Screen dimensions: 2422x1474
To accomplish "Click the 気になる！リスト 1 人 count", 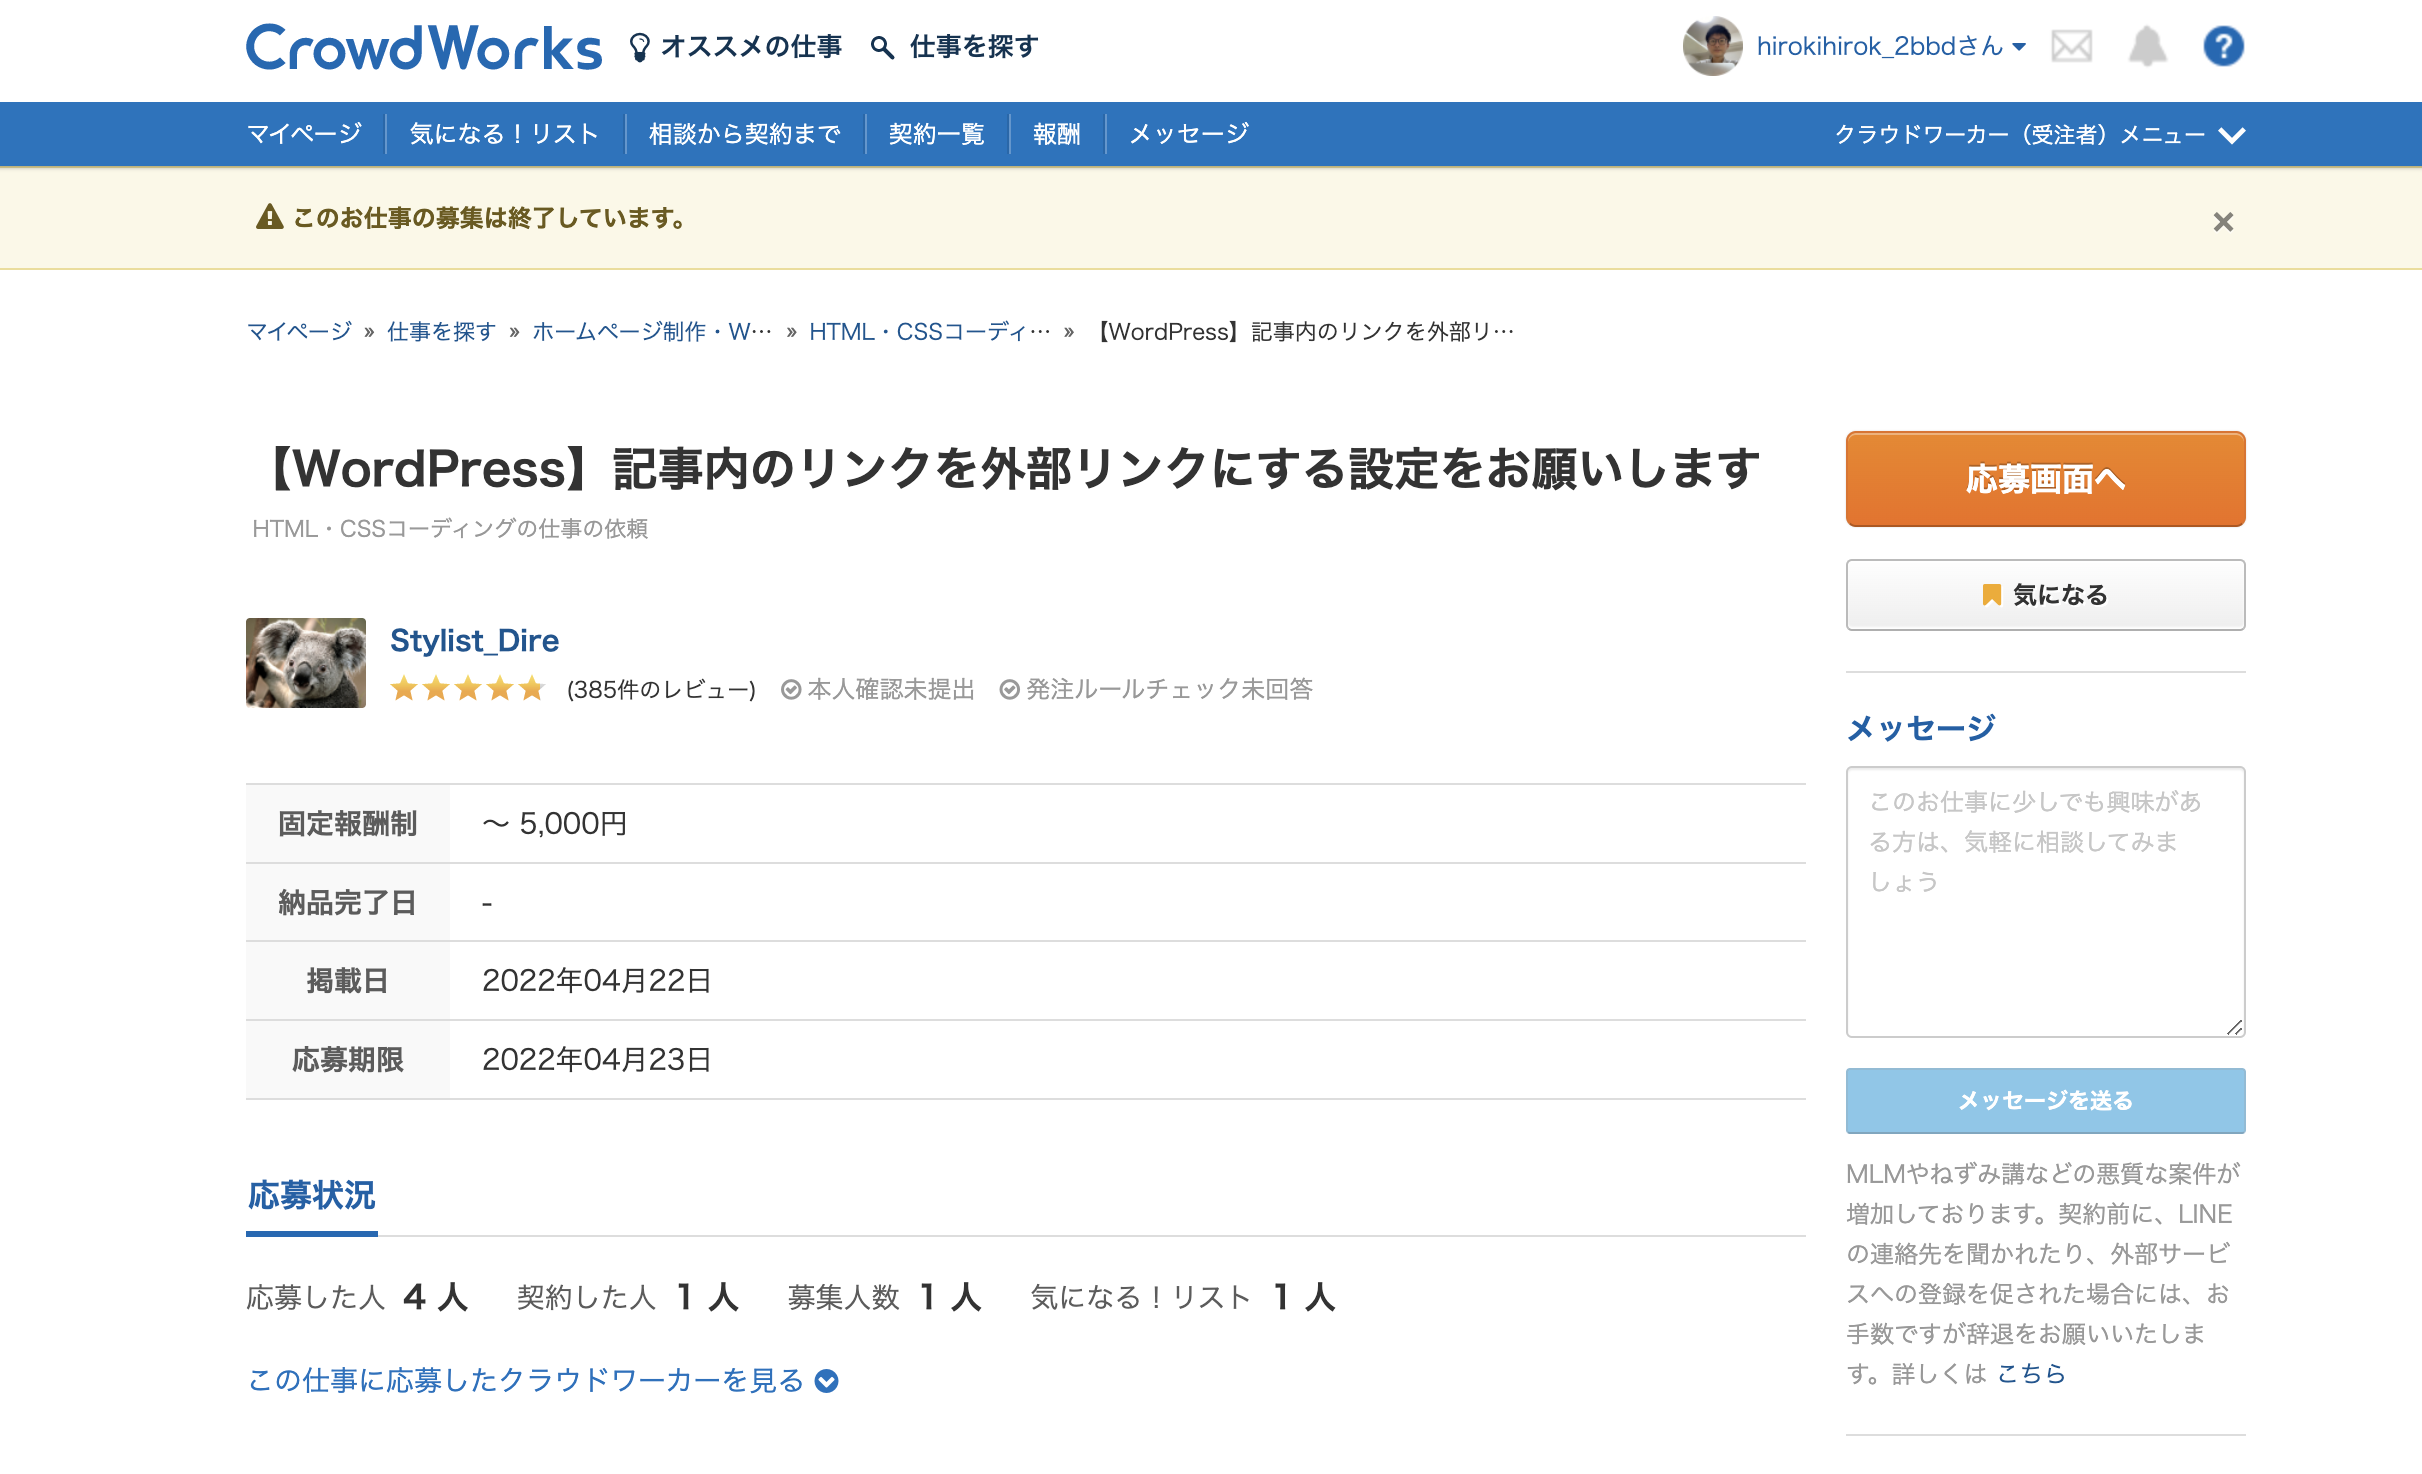I will tap(1183, 1297).
